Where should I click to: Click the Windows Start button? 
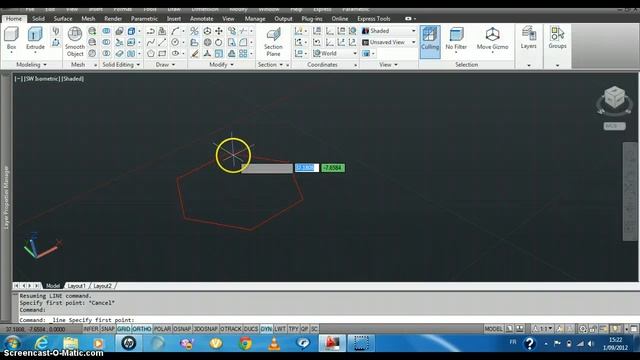tap(13, 343)
